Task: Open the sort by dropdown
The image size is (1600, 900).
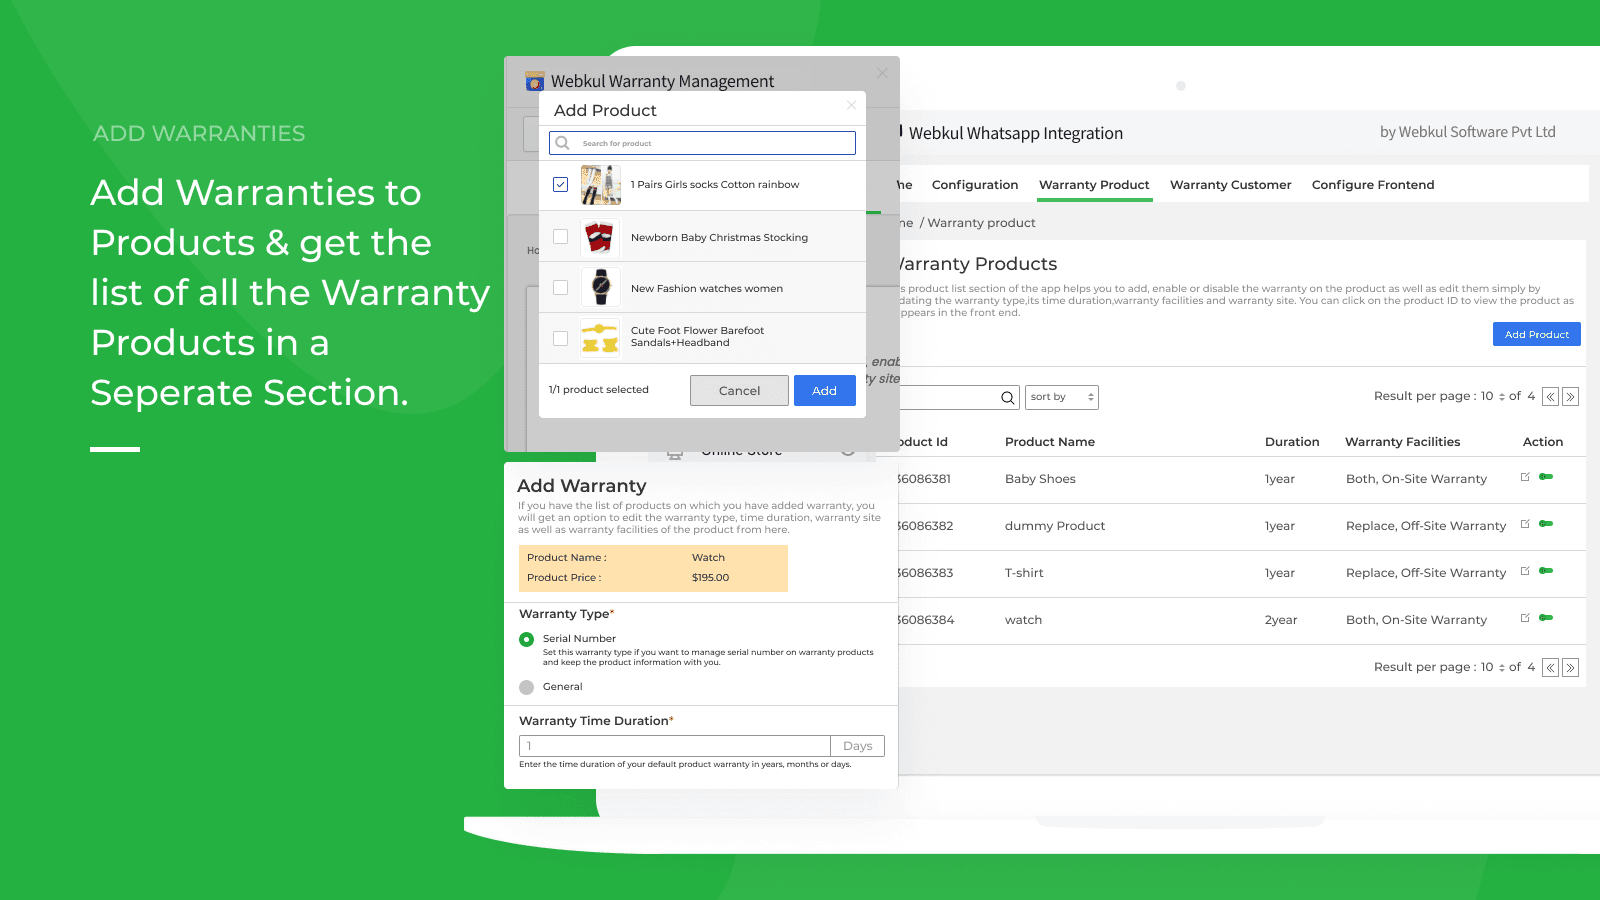Action: click(x=1062, y=397)
